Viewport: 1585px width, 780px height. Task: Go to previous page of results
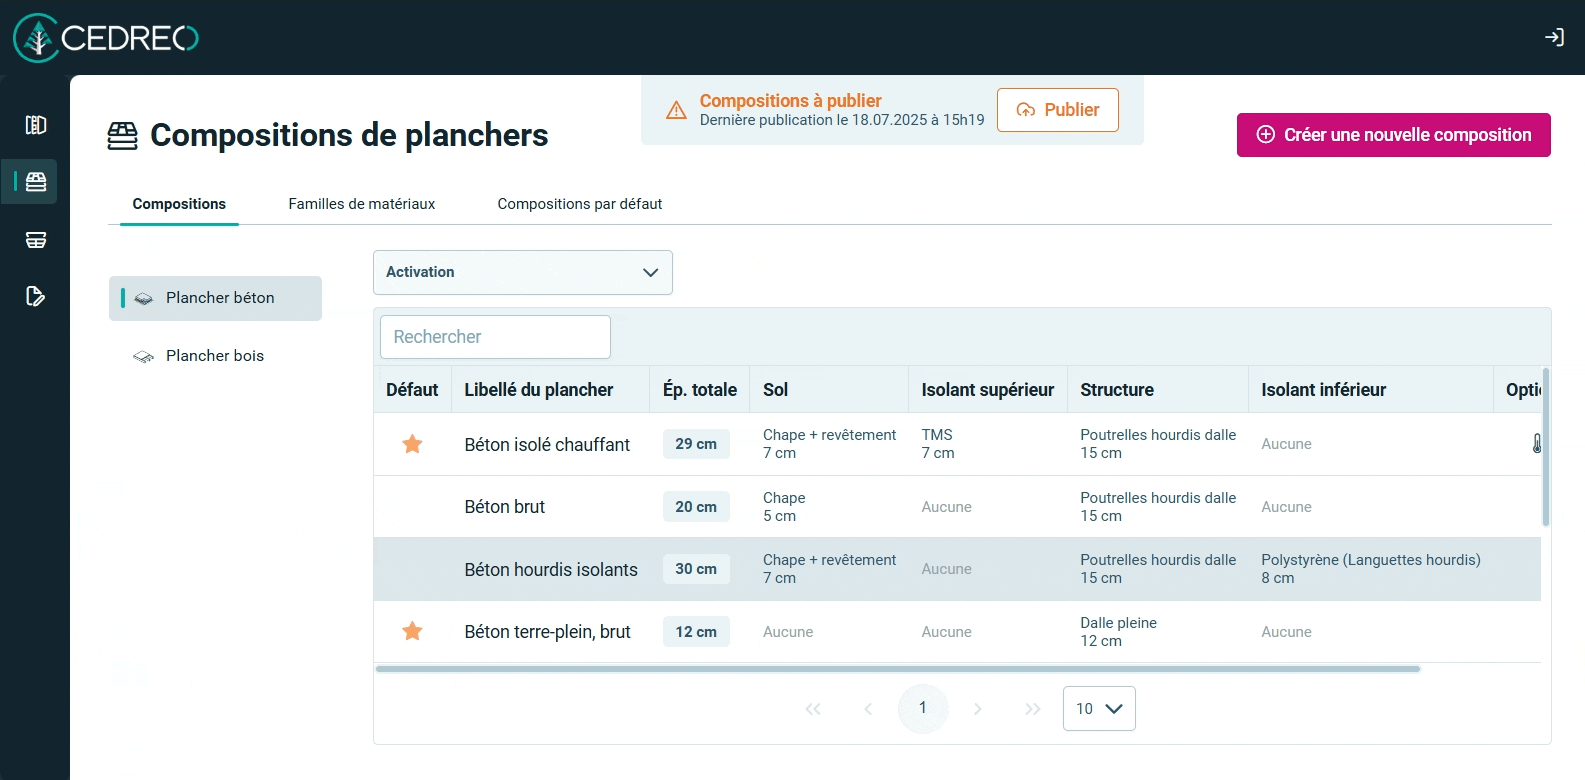coord(868,709)
